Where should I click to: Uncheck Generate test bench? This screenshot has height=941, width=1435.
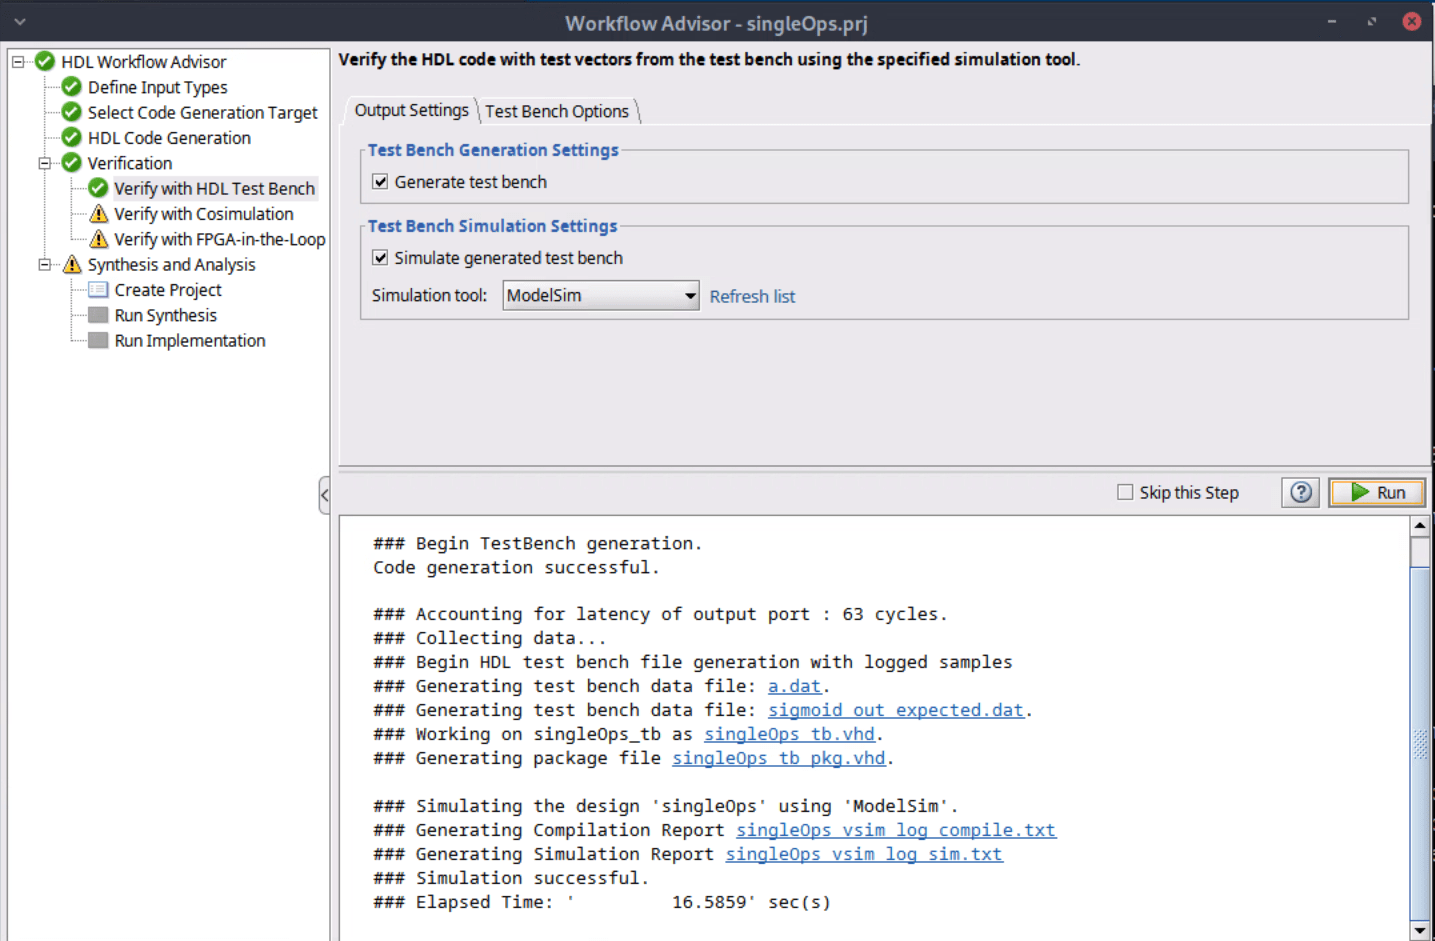(380, 181)
